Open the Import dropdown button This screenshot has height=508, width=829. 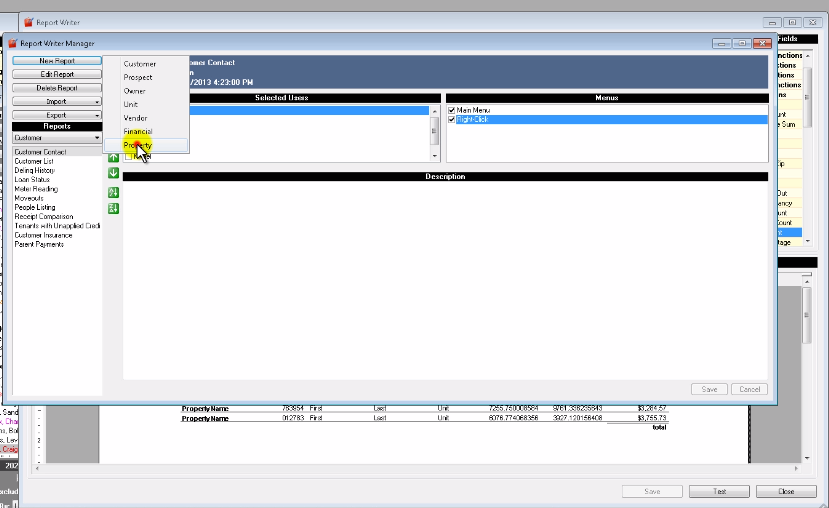[57, 101]
